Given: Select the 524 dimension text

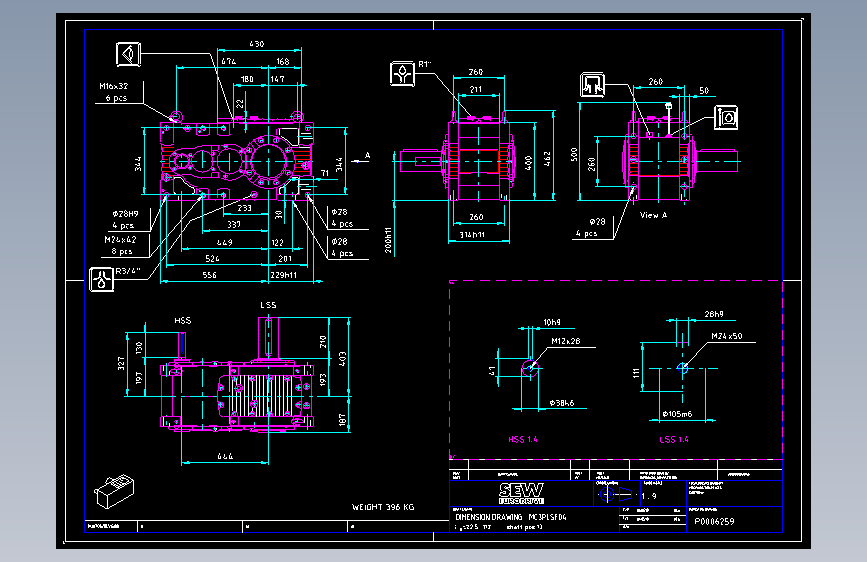Looking at the screenshot, I should point(212,258).
